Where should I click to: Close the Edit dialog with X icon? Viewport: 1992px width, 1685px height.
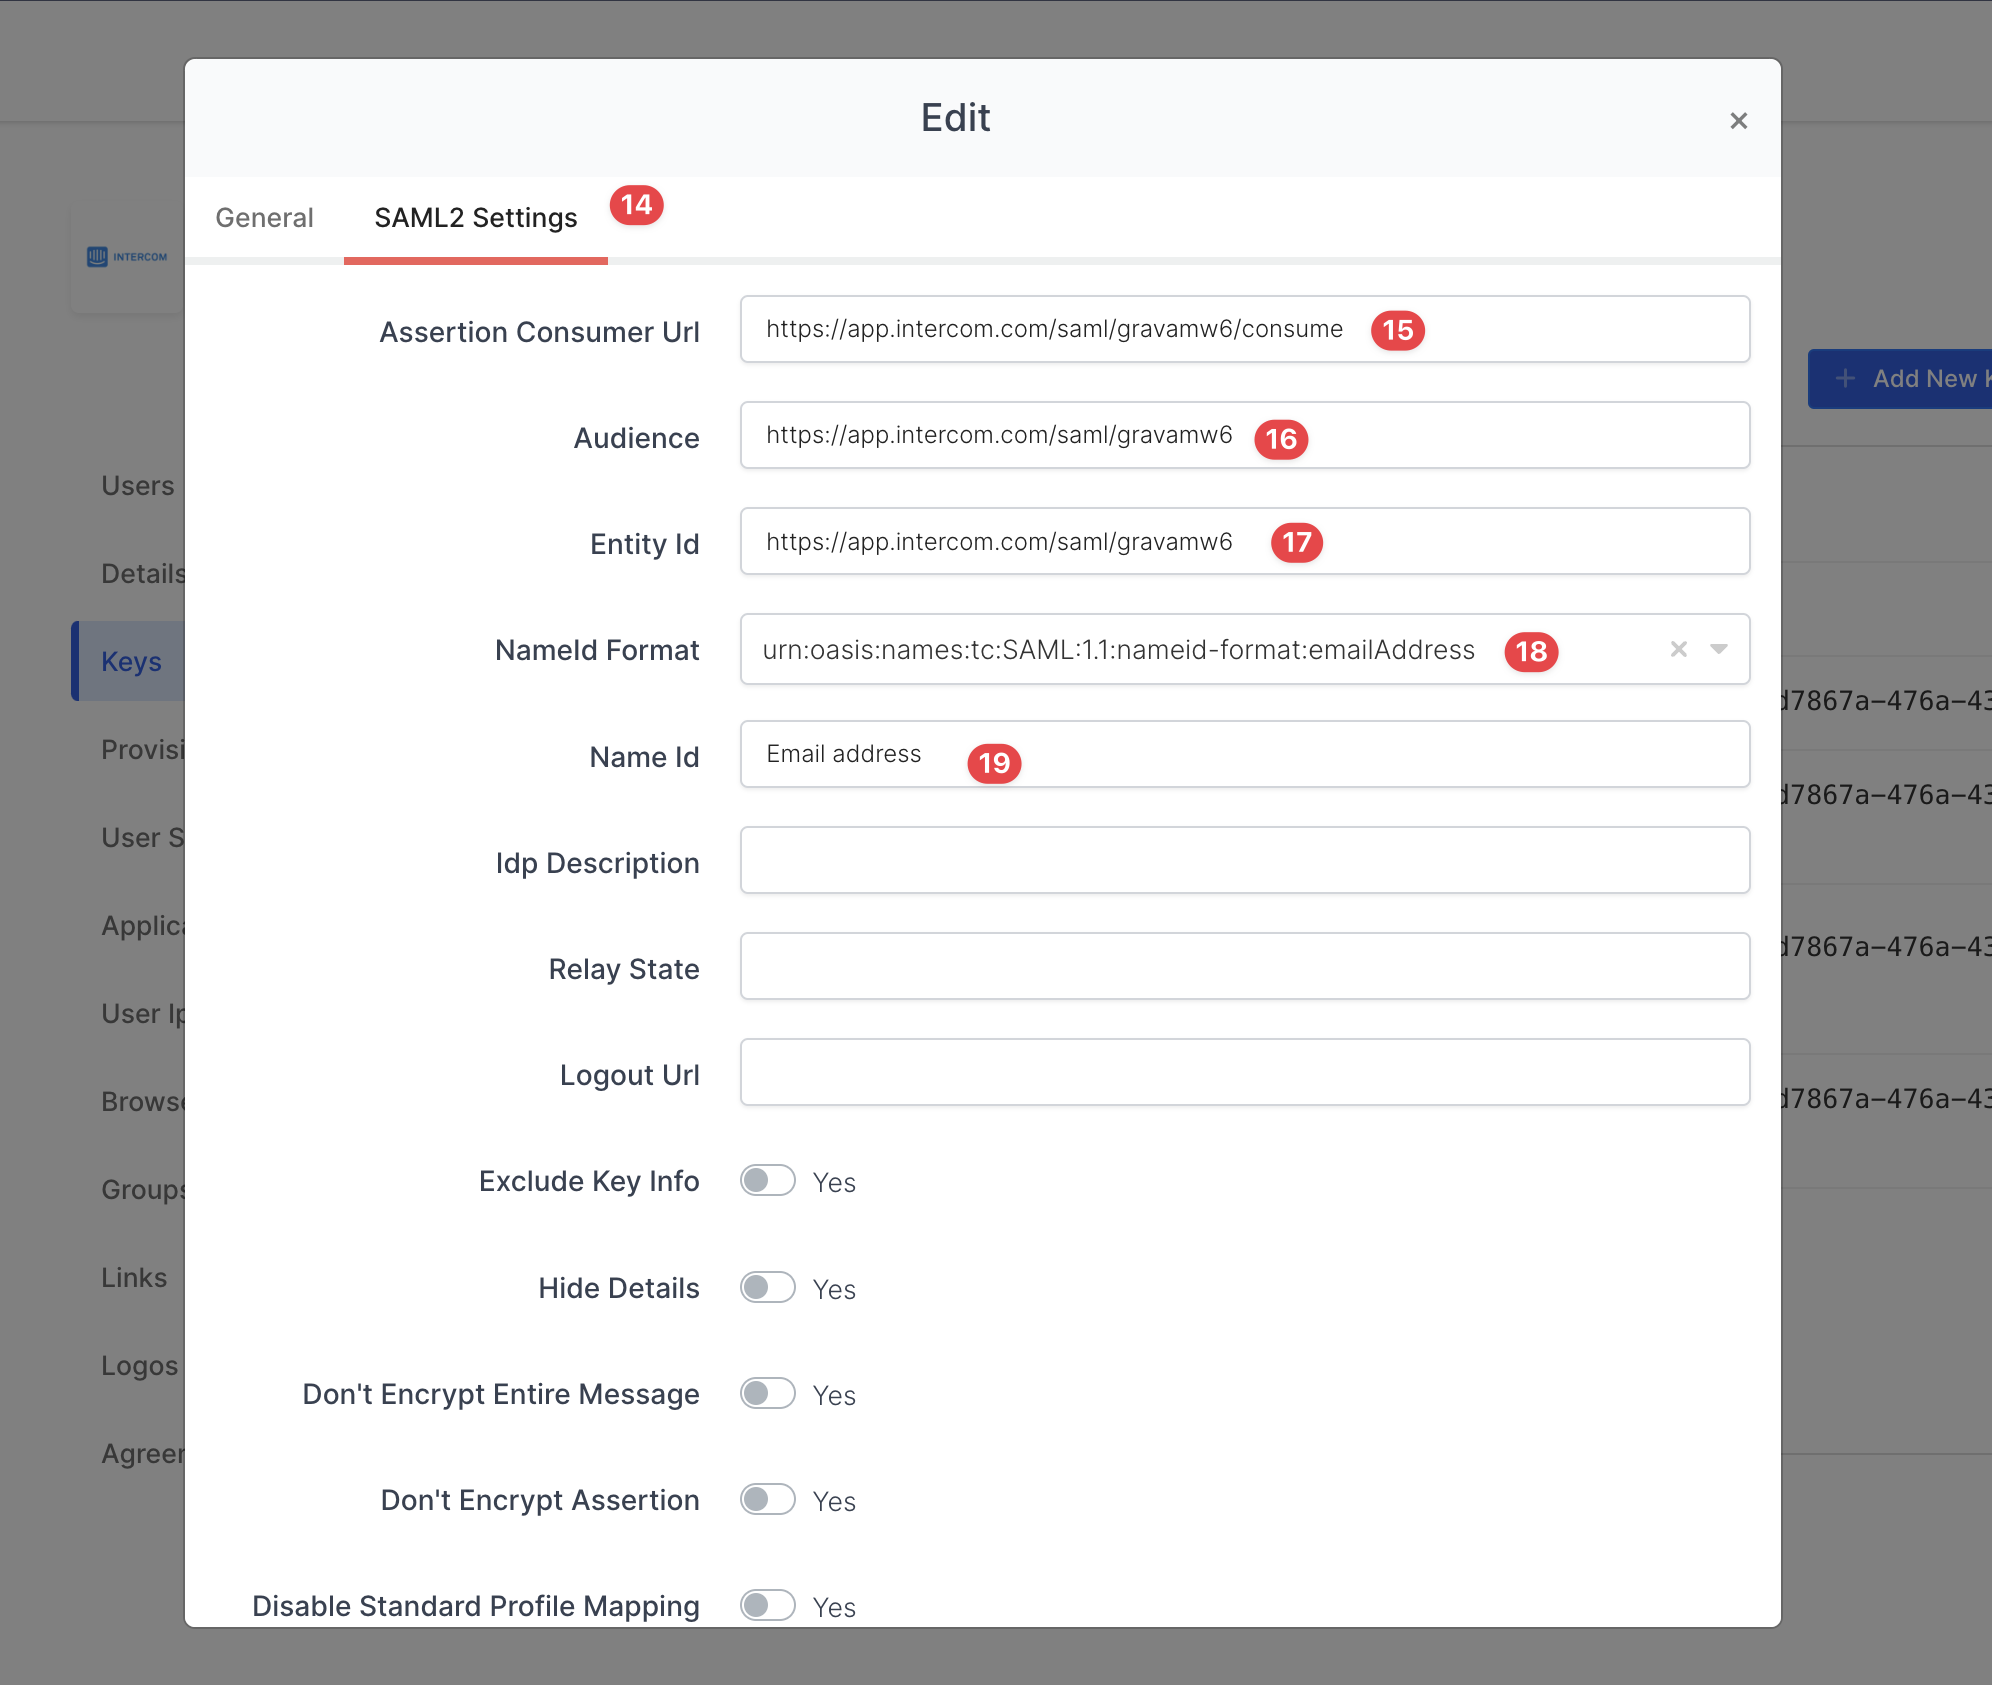[1738, 121]
